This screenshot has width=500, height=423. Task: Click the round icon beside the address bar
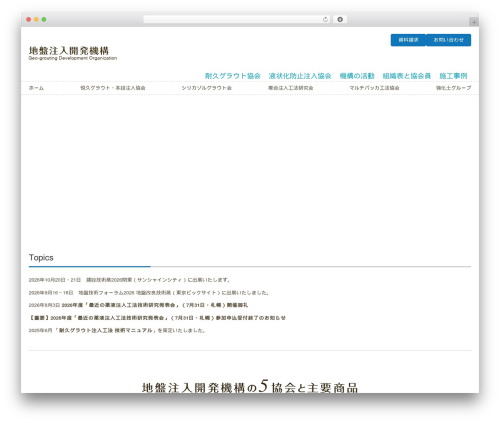[x=340, y=20]
